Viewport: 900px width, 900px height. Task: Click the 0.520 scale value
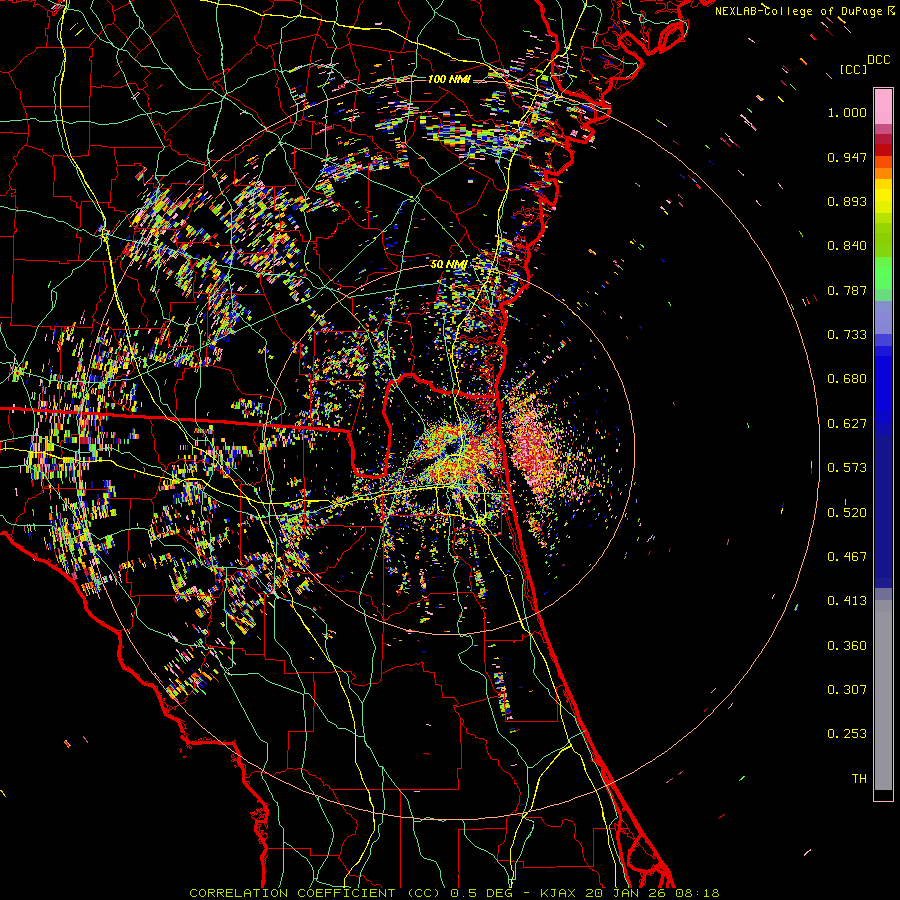(847, 513)
